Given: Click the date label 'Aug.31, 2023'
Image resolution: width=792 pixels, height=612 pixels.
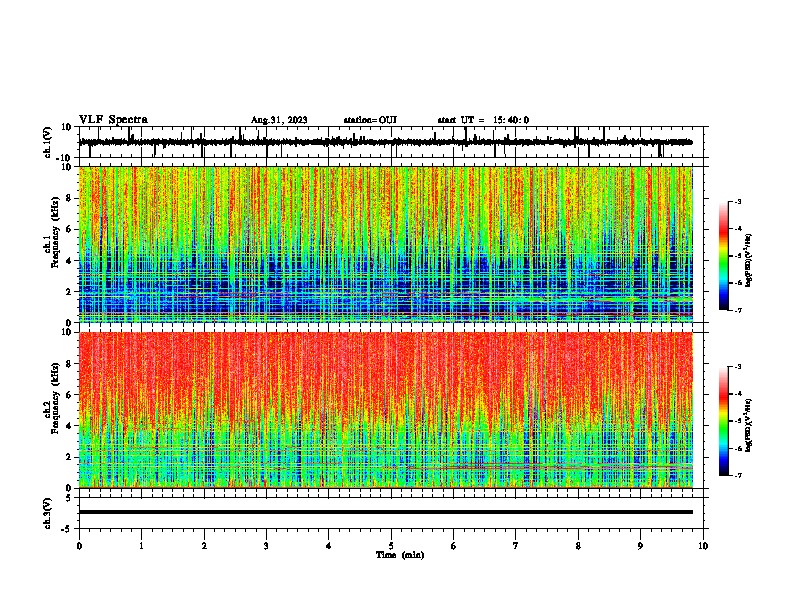Looking at the screenshot, I should (279, 120).
